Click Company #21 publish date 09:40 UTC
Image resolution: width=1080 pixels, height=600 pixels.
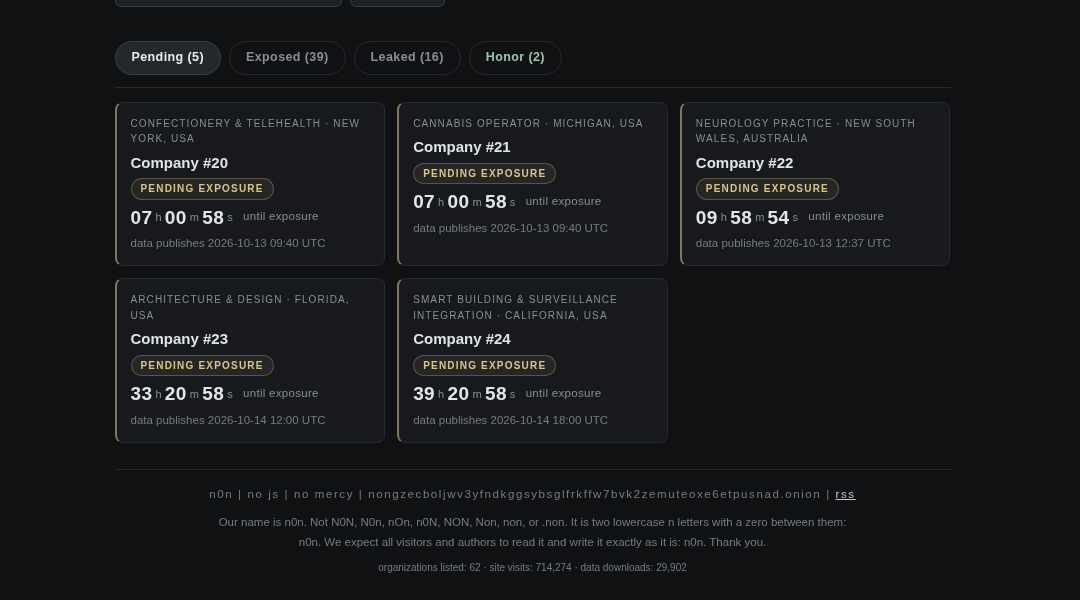click(510, 228)
